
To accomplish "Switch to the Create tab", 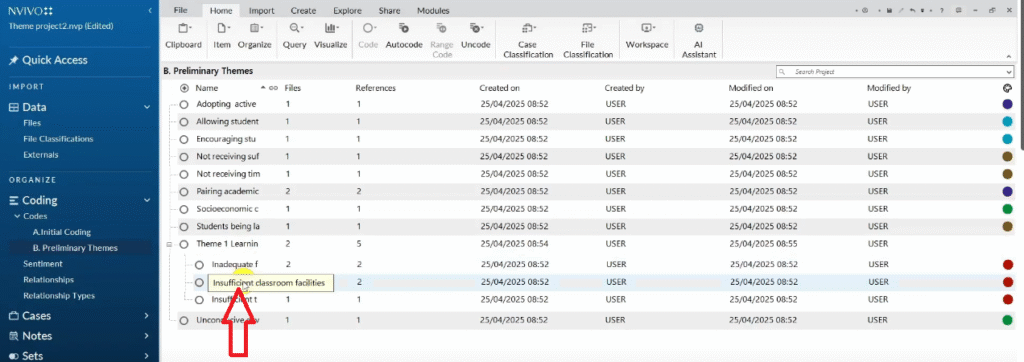I will 304,10.
